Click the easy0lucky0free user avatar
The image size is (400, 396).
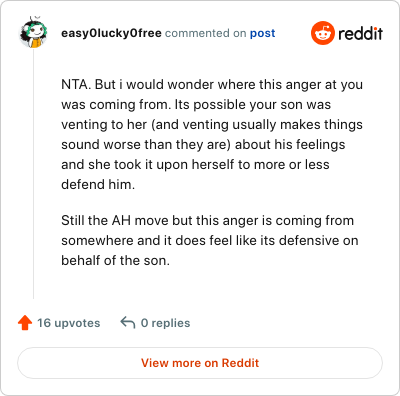(x=33, y=32)
